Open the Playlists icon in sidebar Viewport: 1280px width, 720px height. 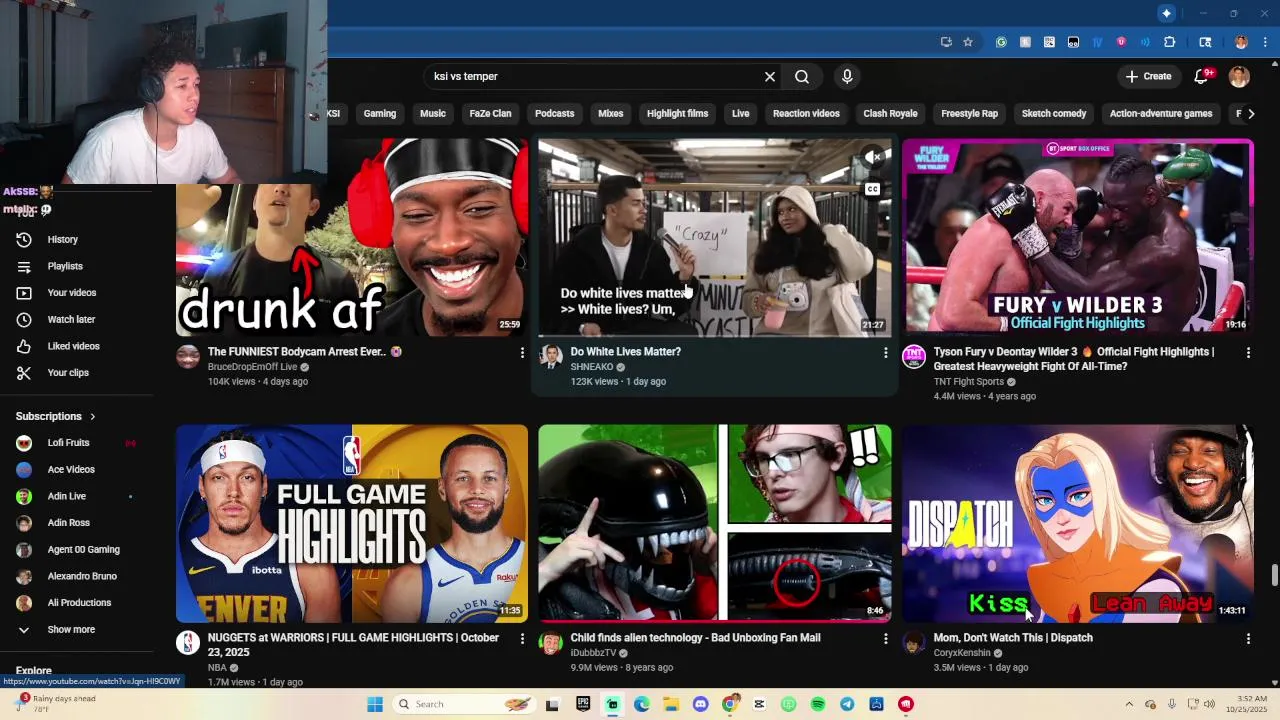click(x=24, y=266)
